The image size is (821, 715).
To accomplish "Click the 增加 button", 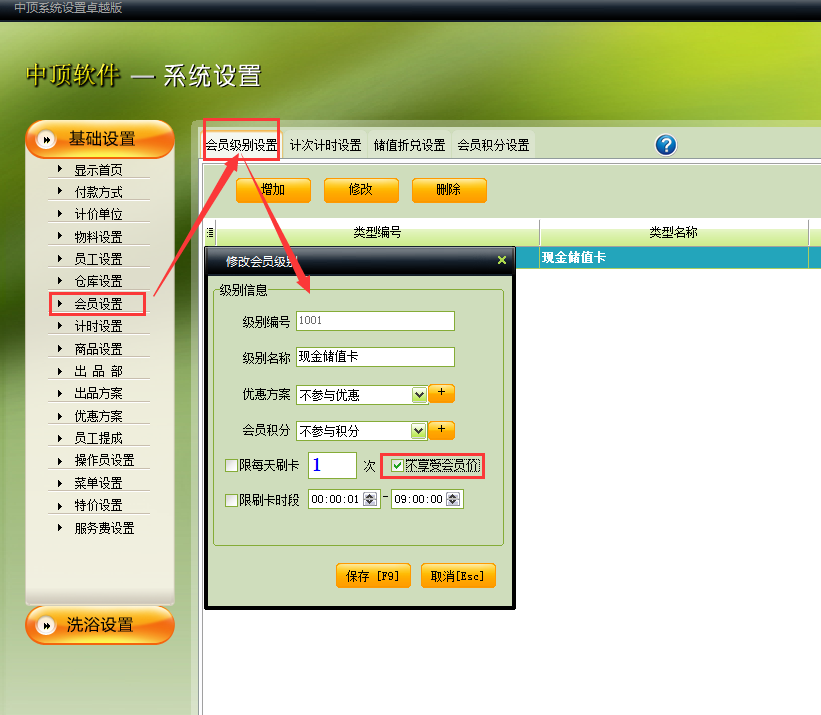I will click(273, 190).
